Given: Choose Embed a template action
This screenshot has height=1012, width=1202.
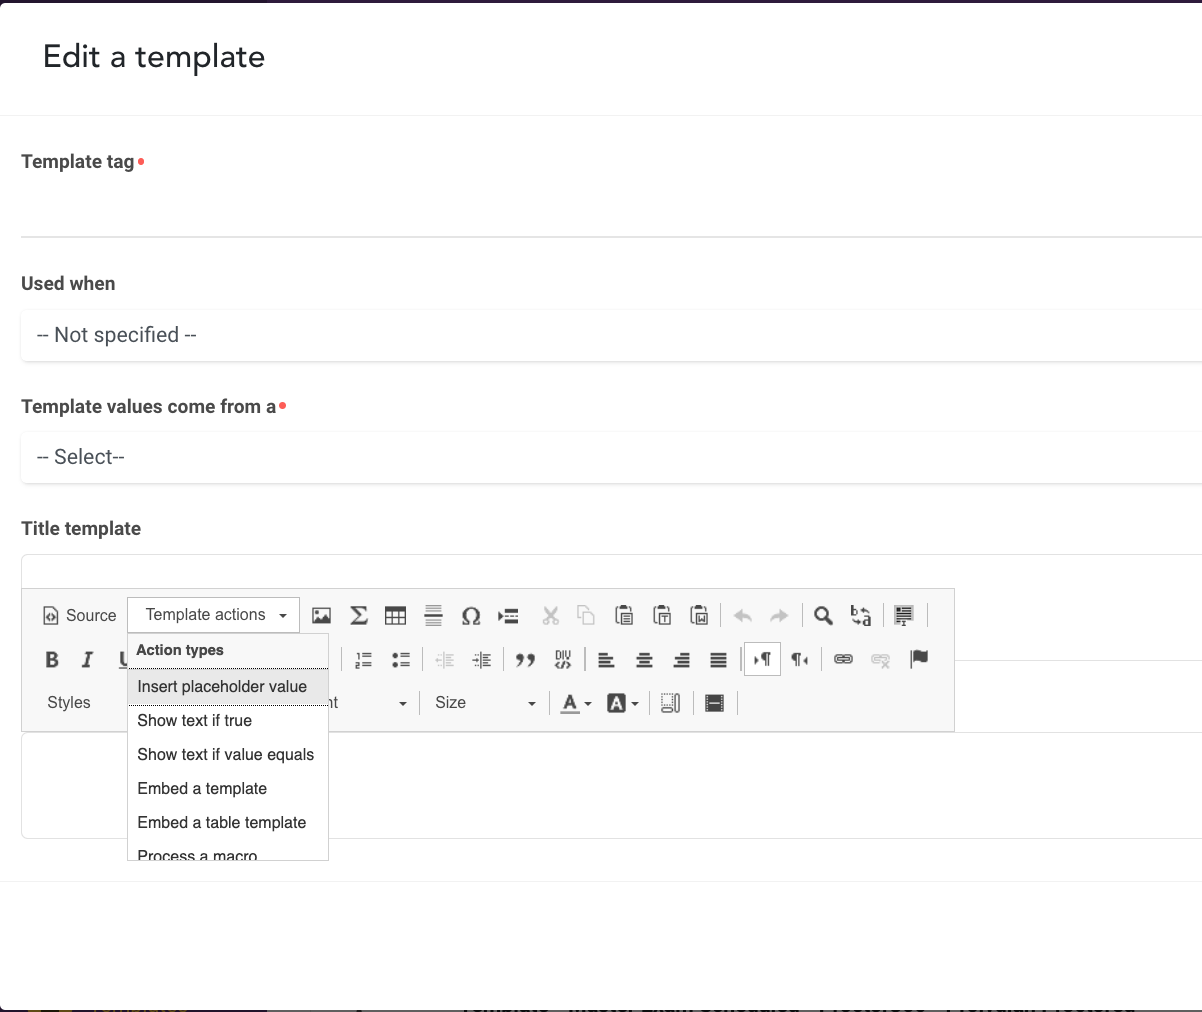Looking at the screenshot, I should [228, 788].
